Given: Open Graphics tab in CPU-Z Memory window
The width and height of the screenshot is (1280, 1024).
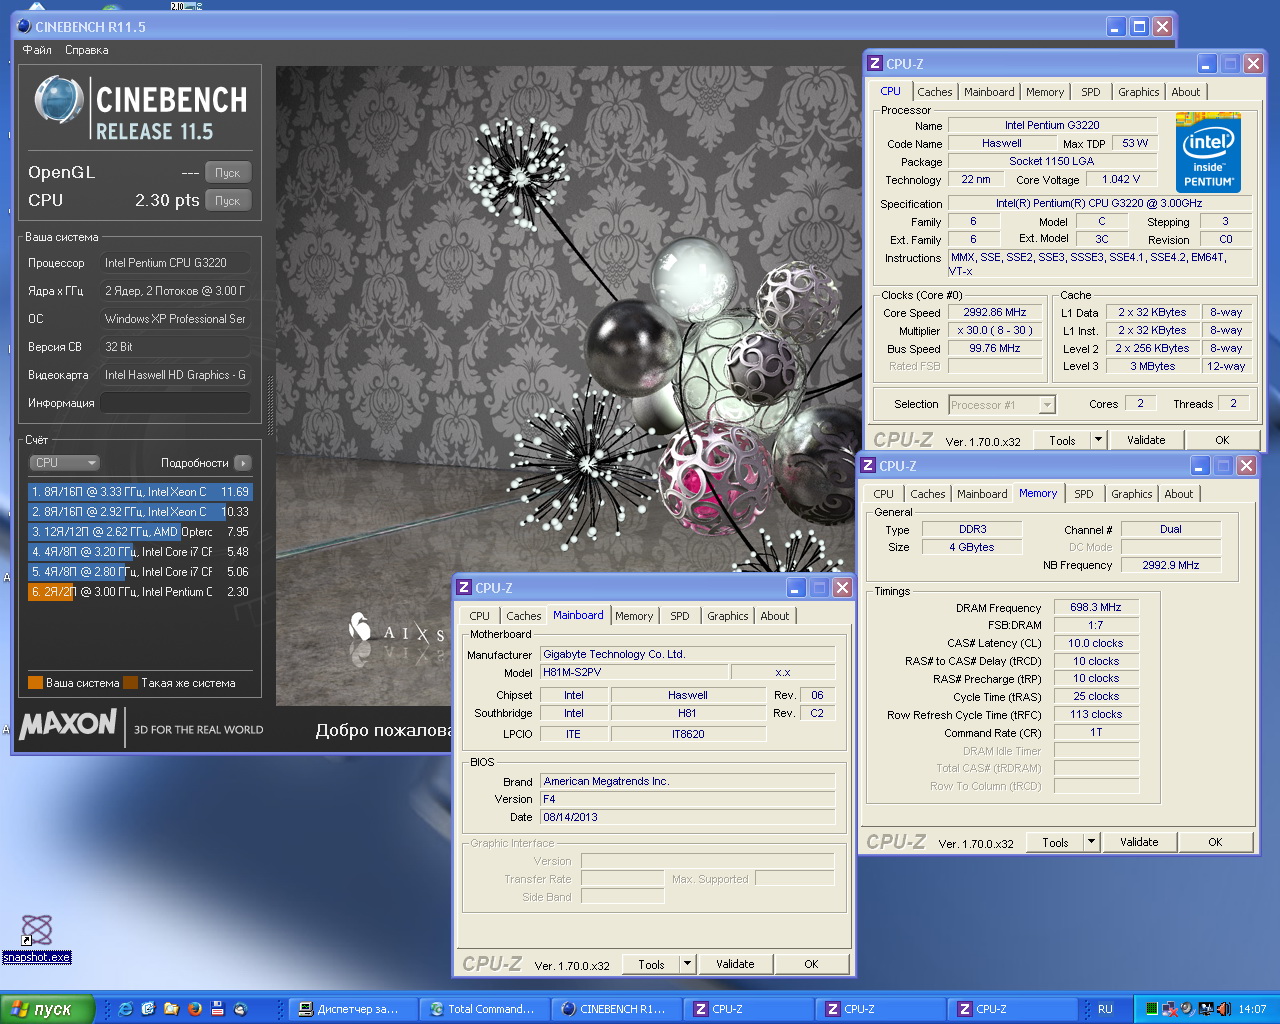Looking at the screenshot, I should point(1132,494).
